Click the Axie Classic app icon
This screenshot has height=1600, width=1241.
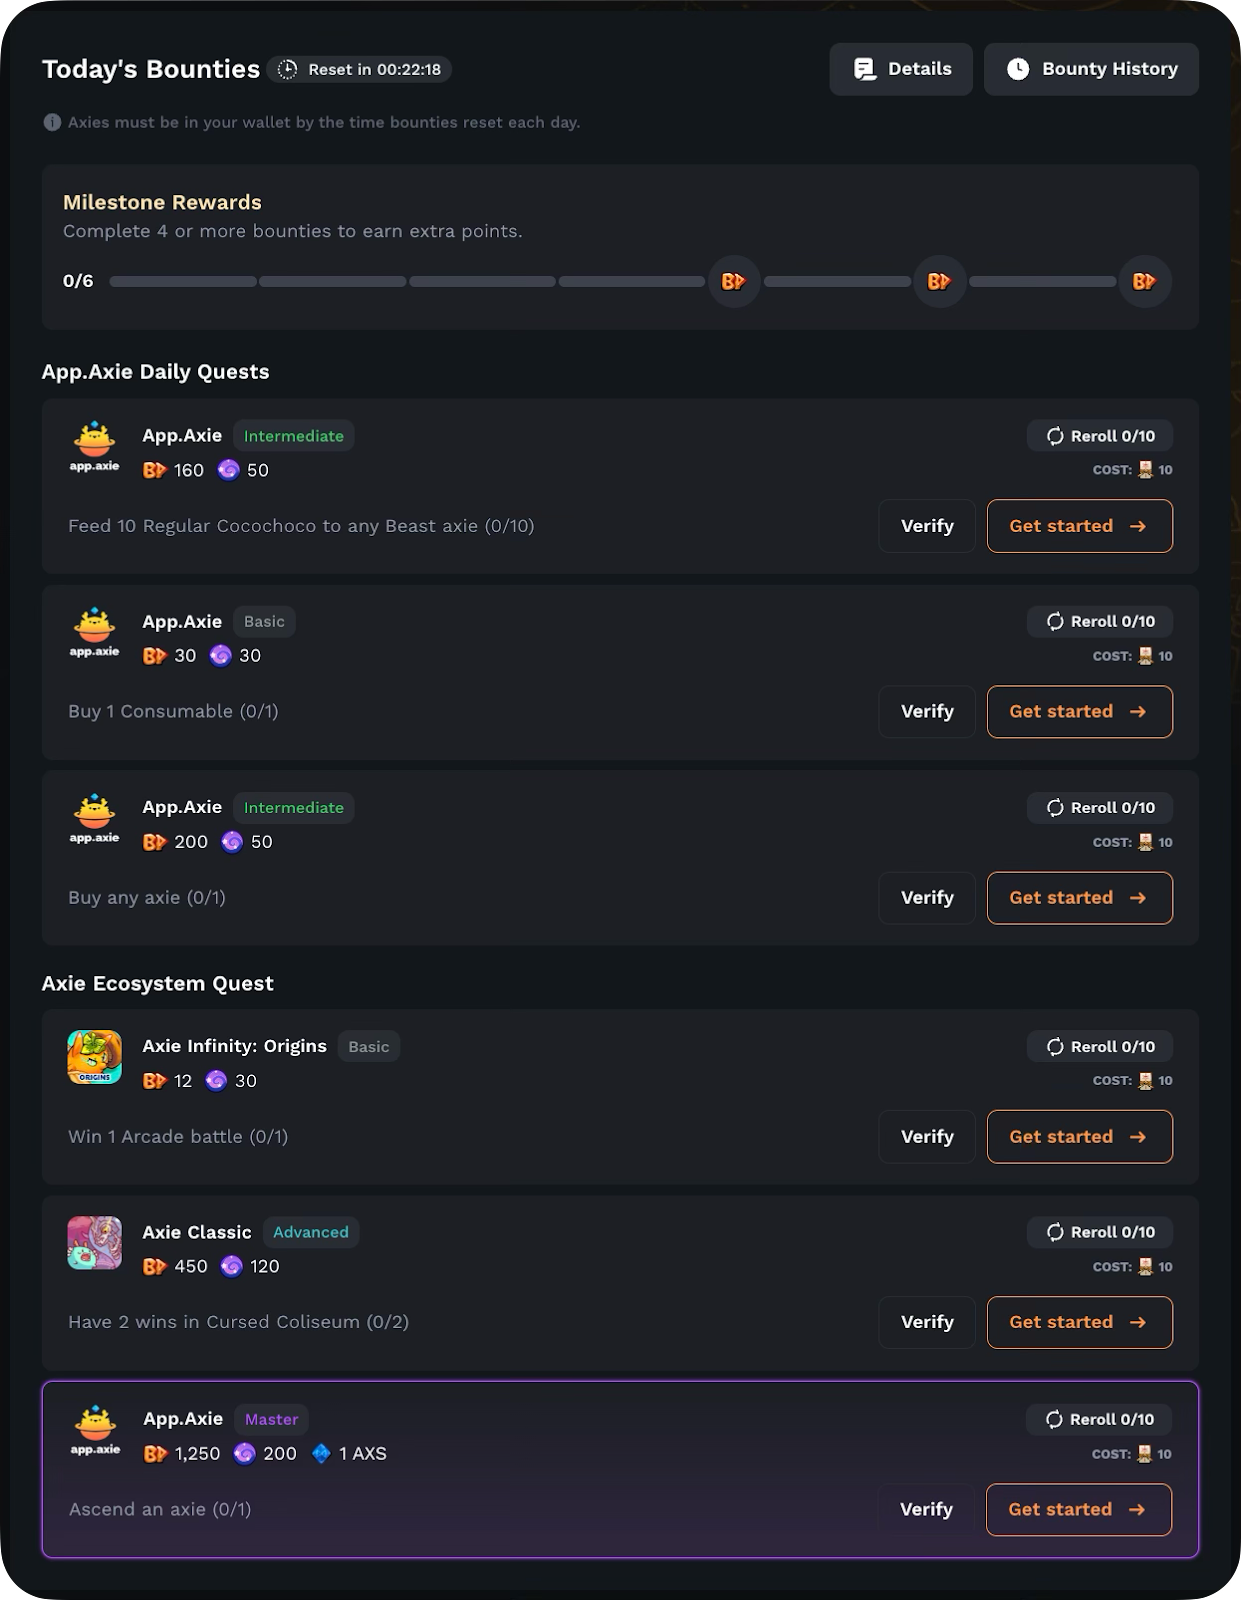[x=94, y=1242]
